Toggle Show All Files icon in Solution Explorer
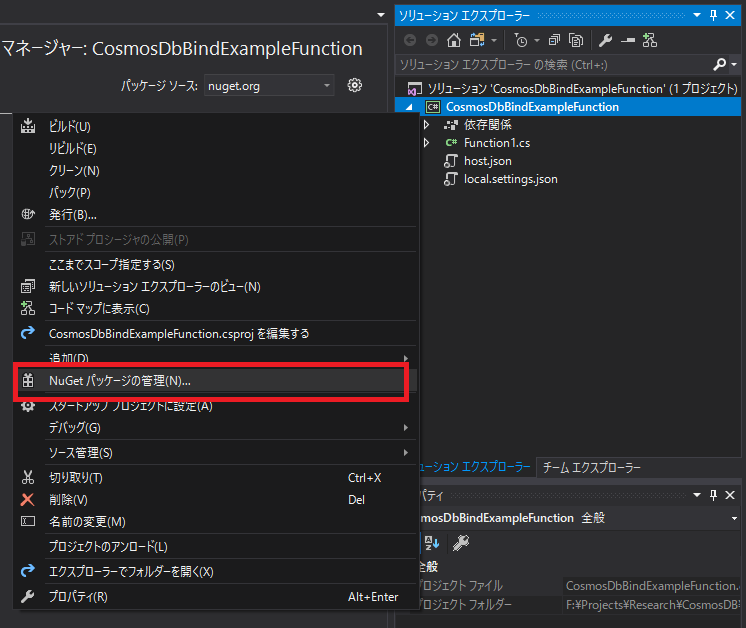Screen dimensions: 746x628 point(576,40)
